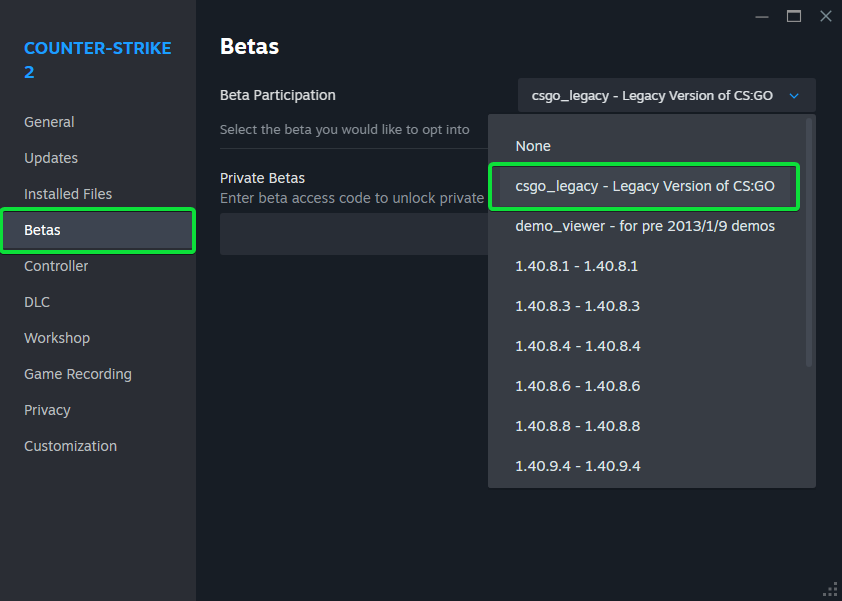Screen dimensions: 842x601
Task: Open the General settings tab
Action: [49, 122]
